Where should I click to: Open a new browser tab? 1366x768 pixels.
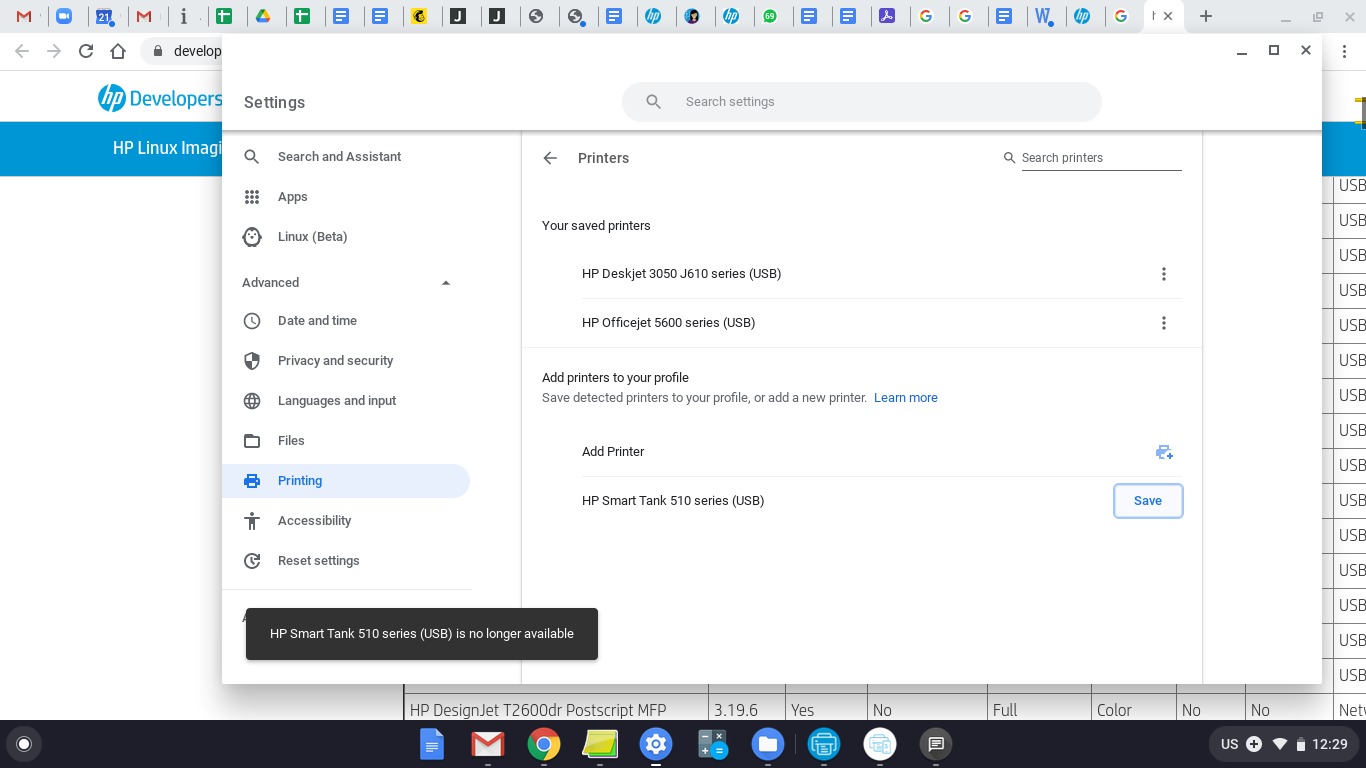(1206, 16)
